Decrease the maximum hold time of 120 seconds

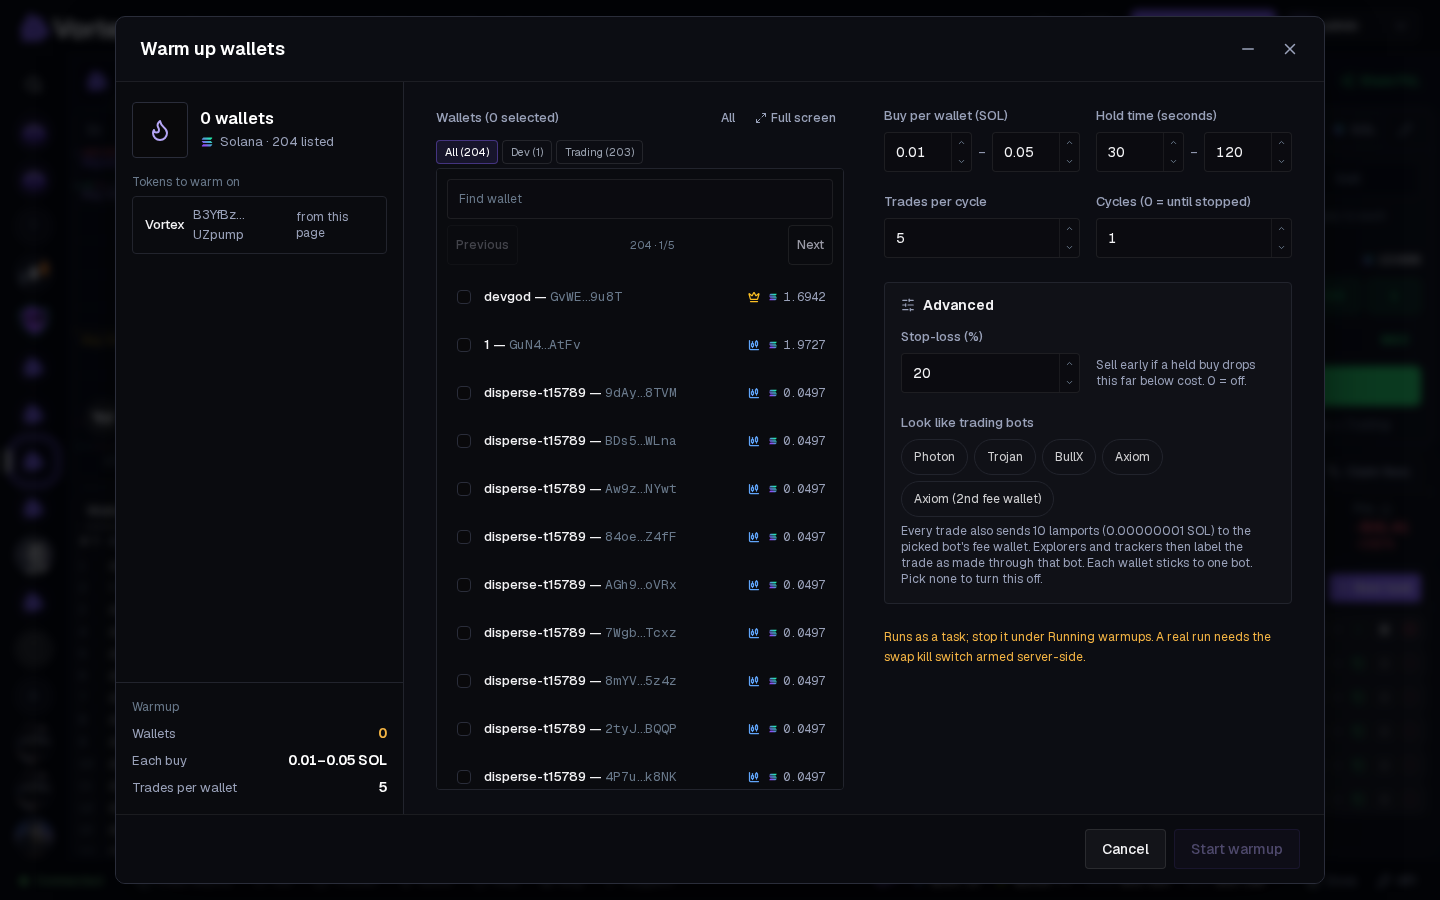tap(1281, 162)
